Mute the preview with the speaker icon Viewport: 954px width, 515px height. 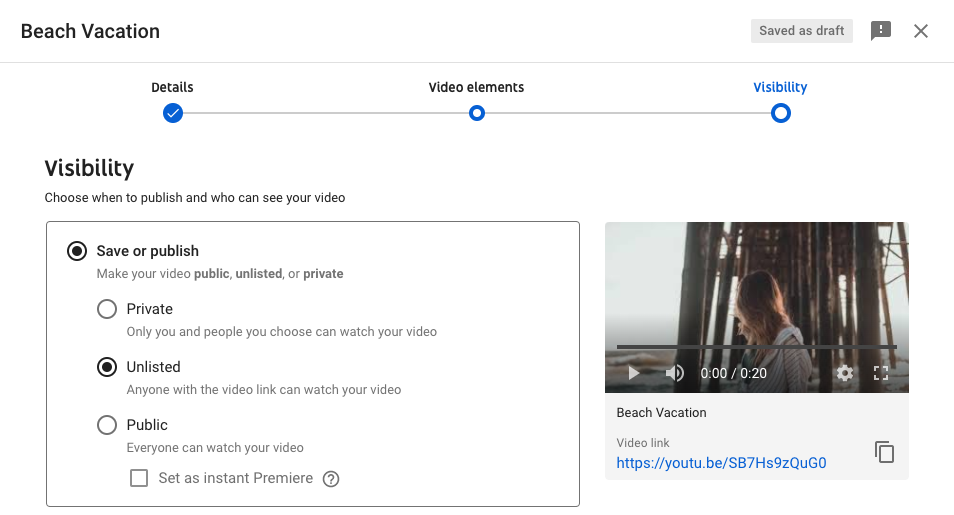[x=674, y=373]
